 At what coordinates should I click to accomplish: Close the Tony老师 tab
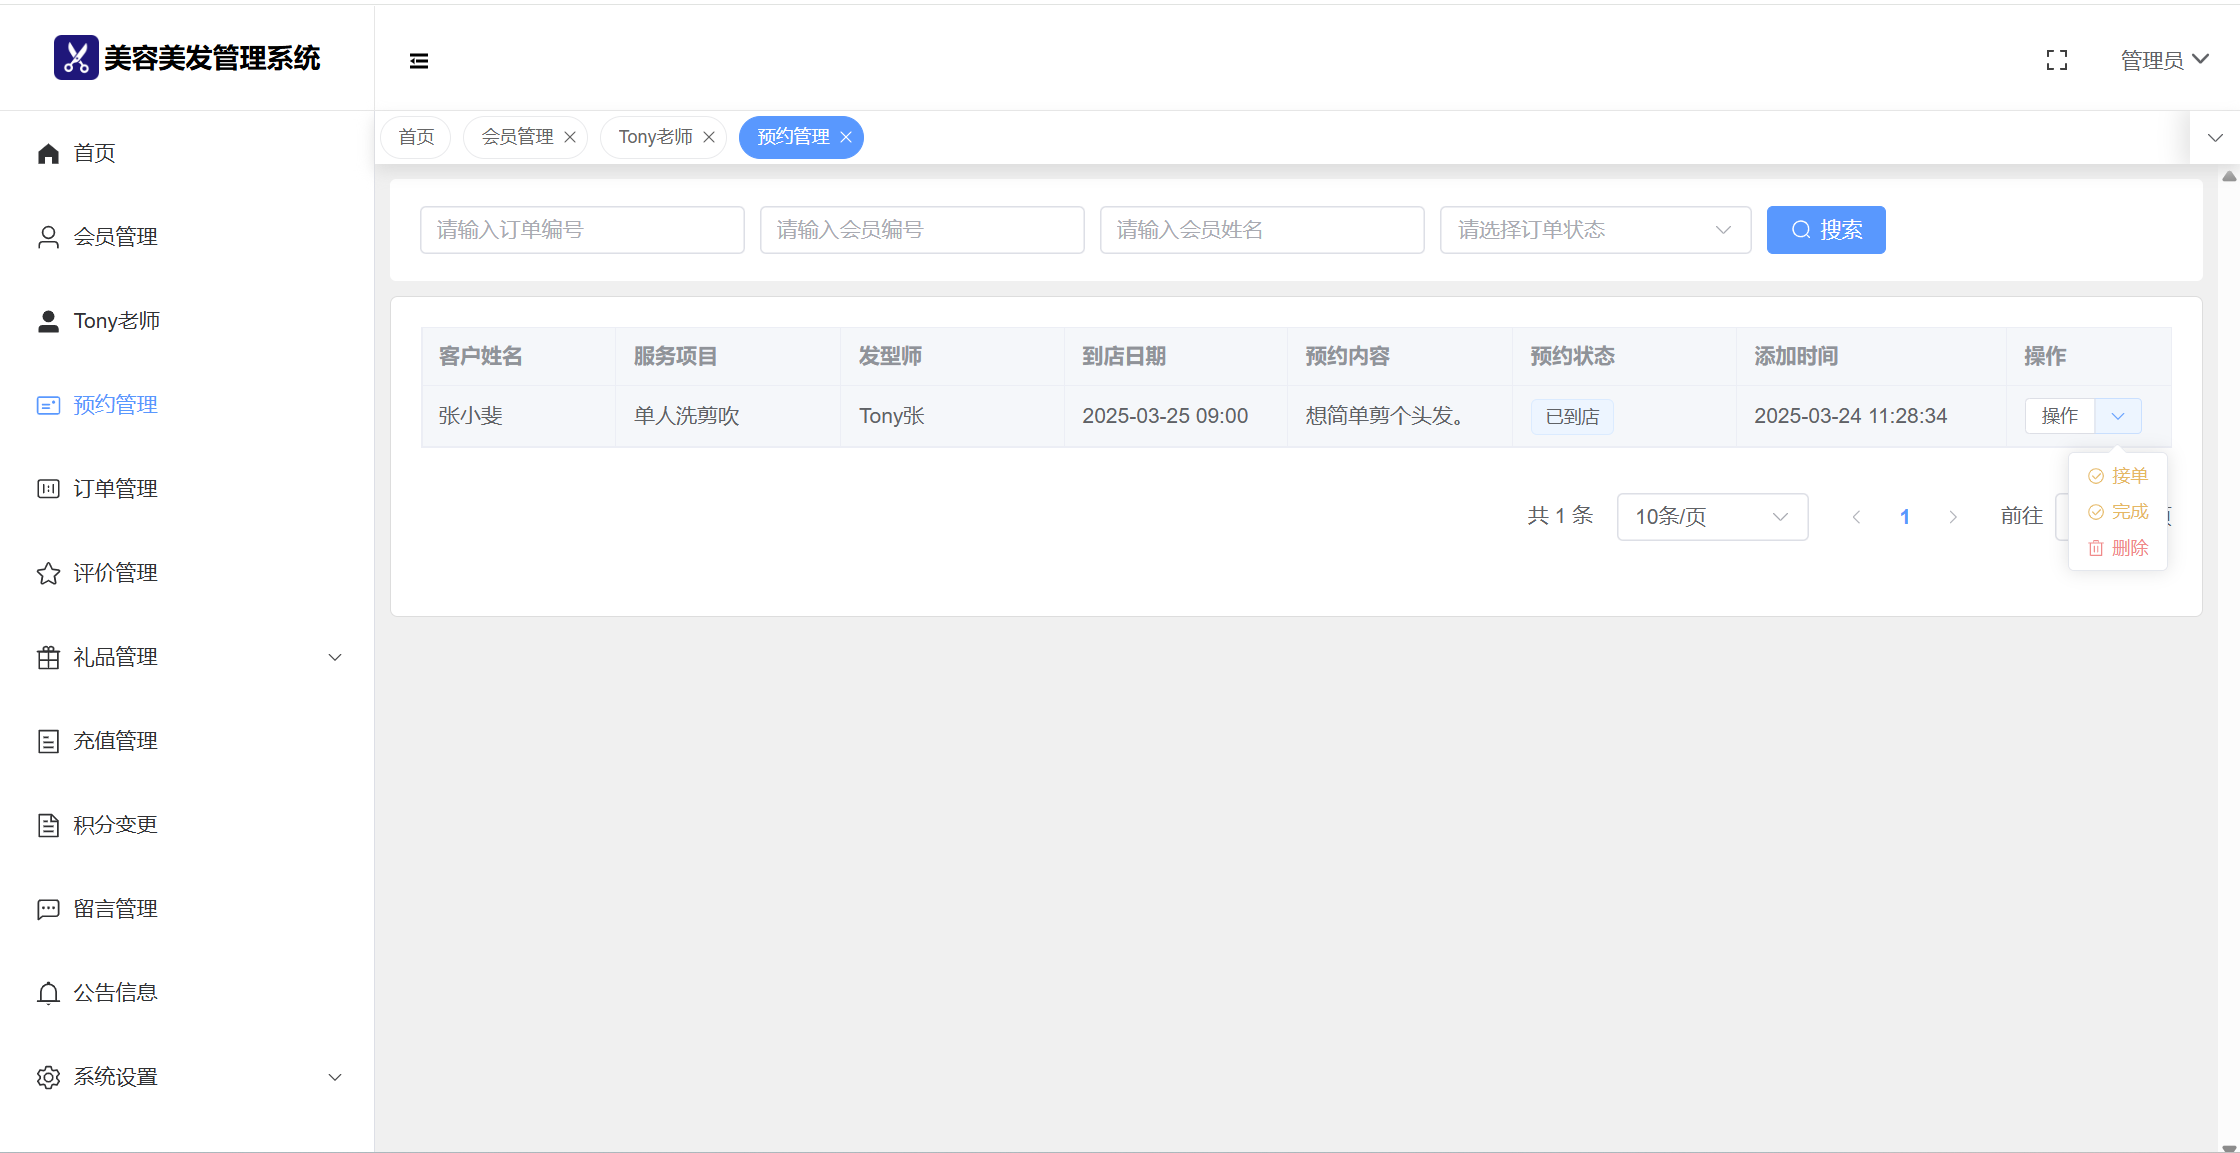709,137
